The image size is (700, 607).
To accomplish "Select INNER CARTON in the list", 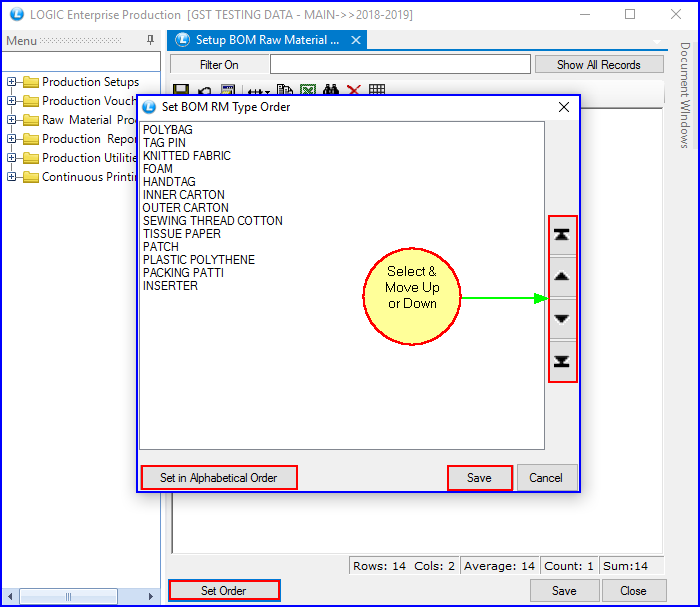I will [x=183, y=195].
